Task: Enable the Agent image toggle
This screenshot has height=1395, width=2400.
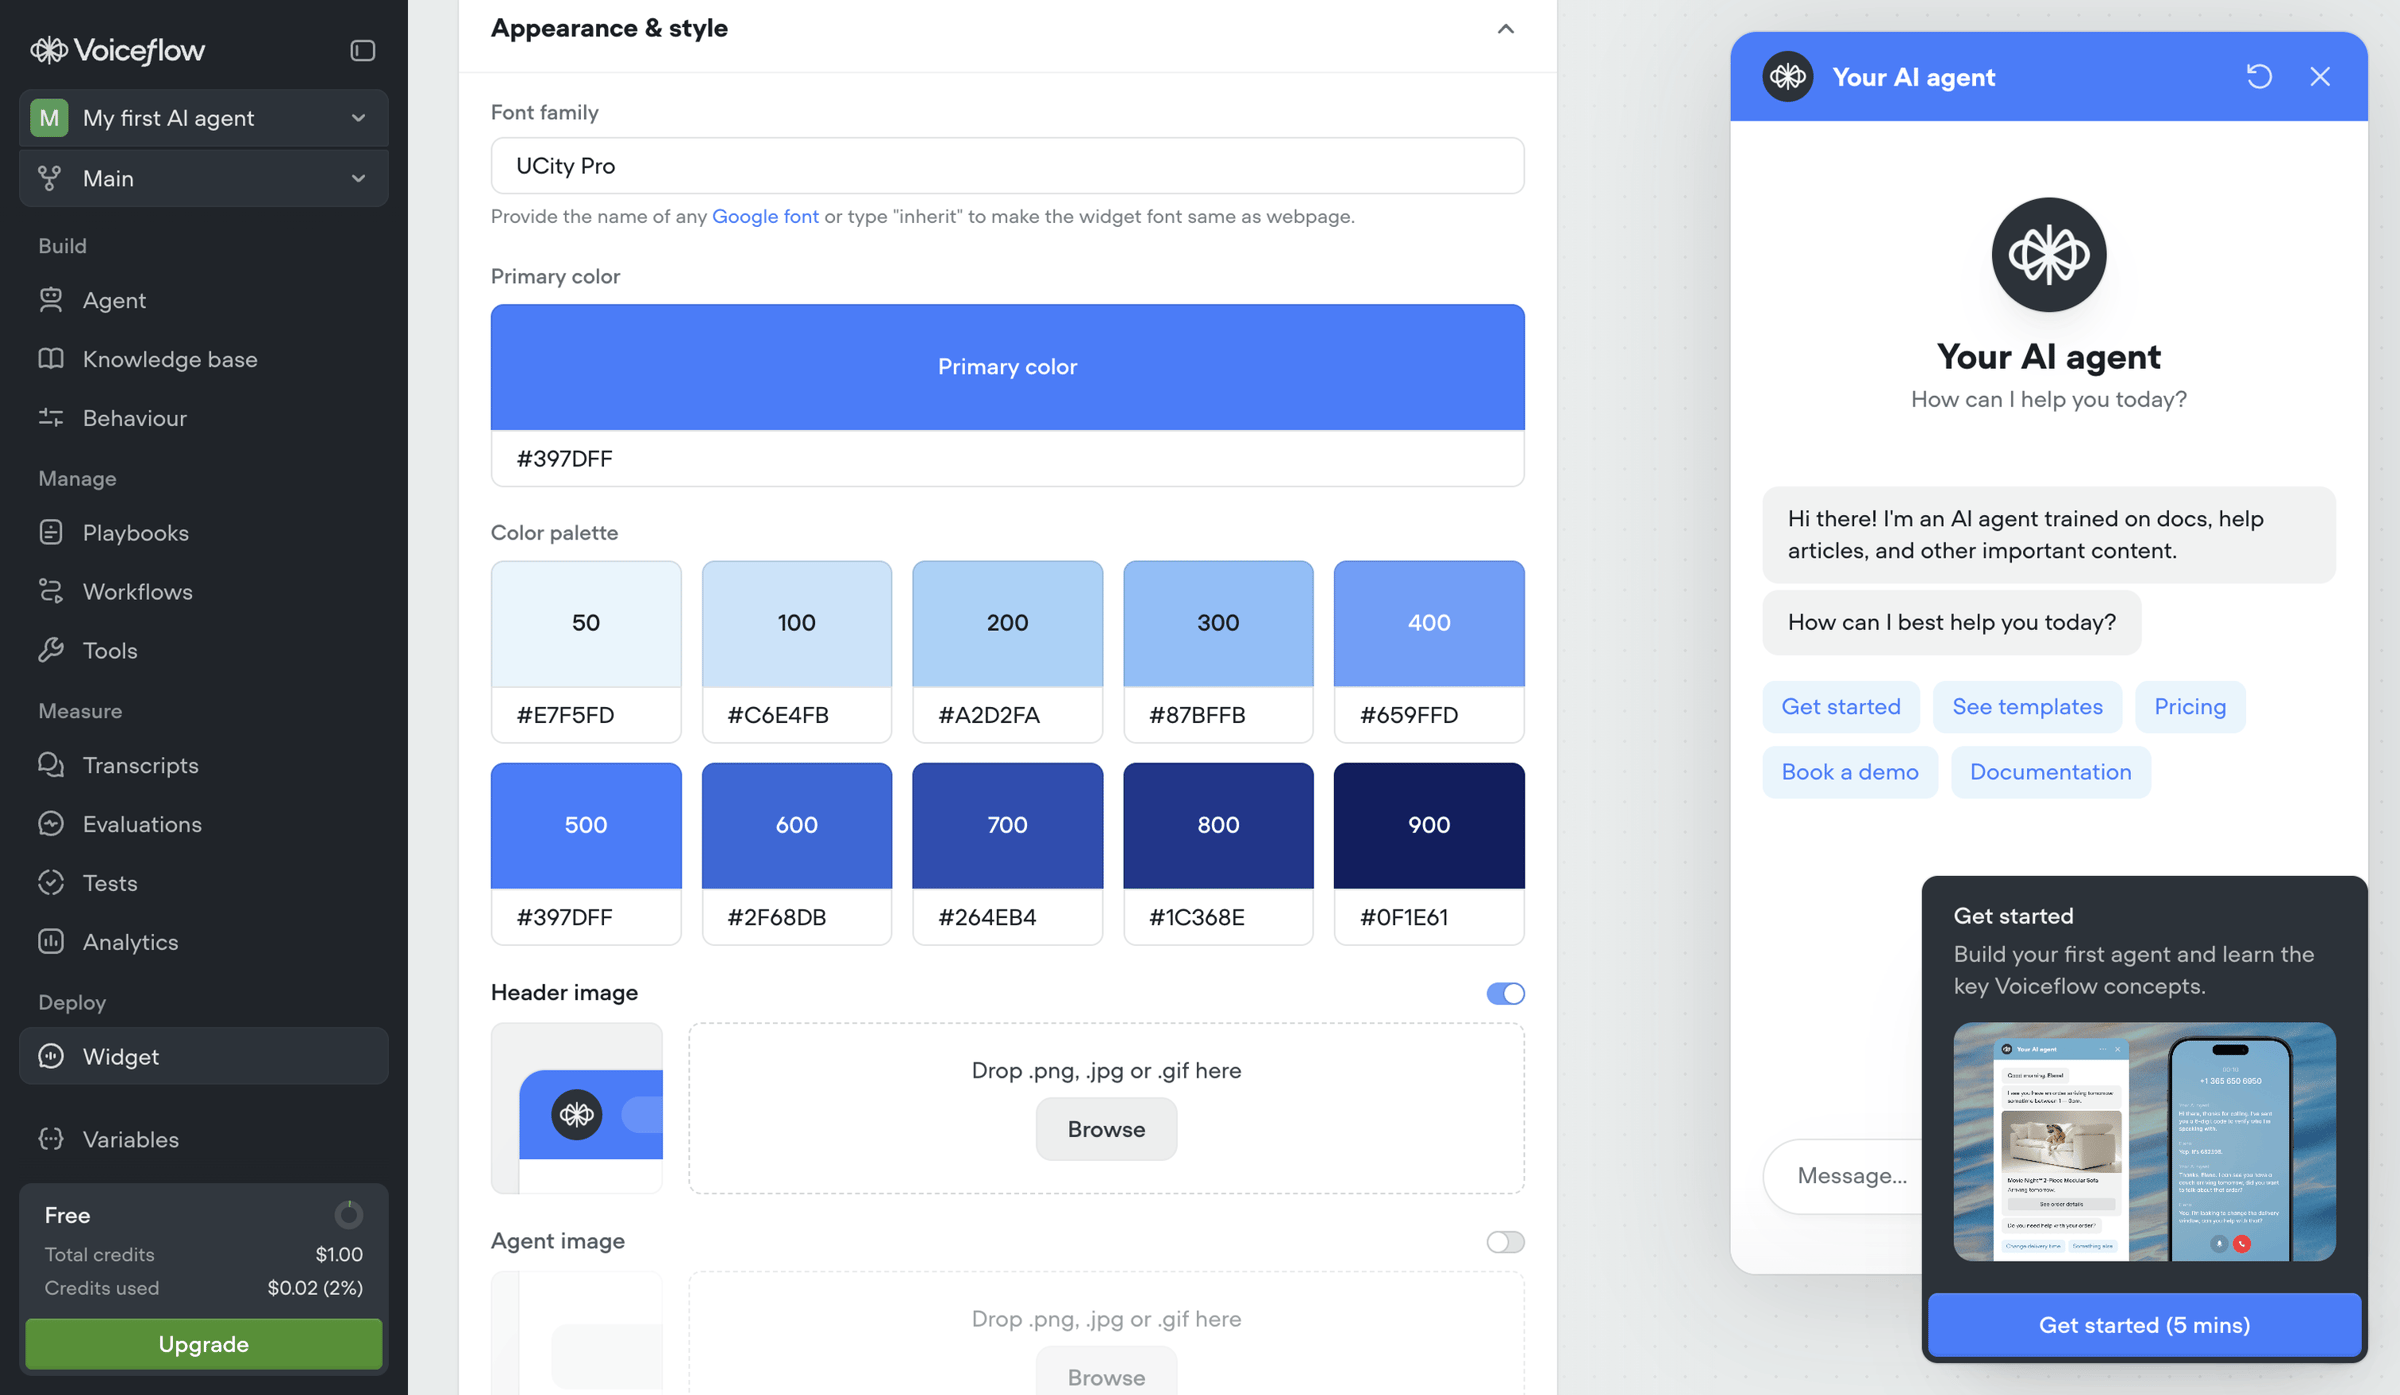Action: (x=1505, y=1242)
